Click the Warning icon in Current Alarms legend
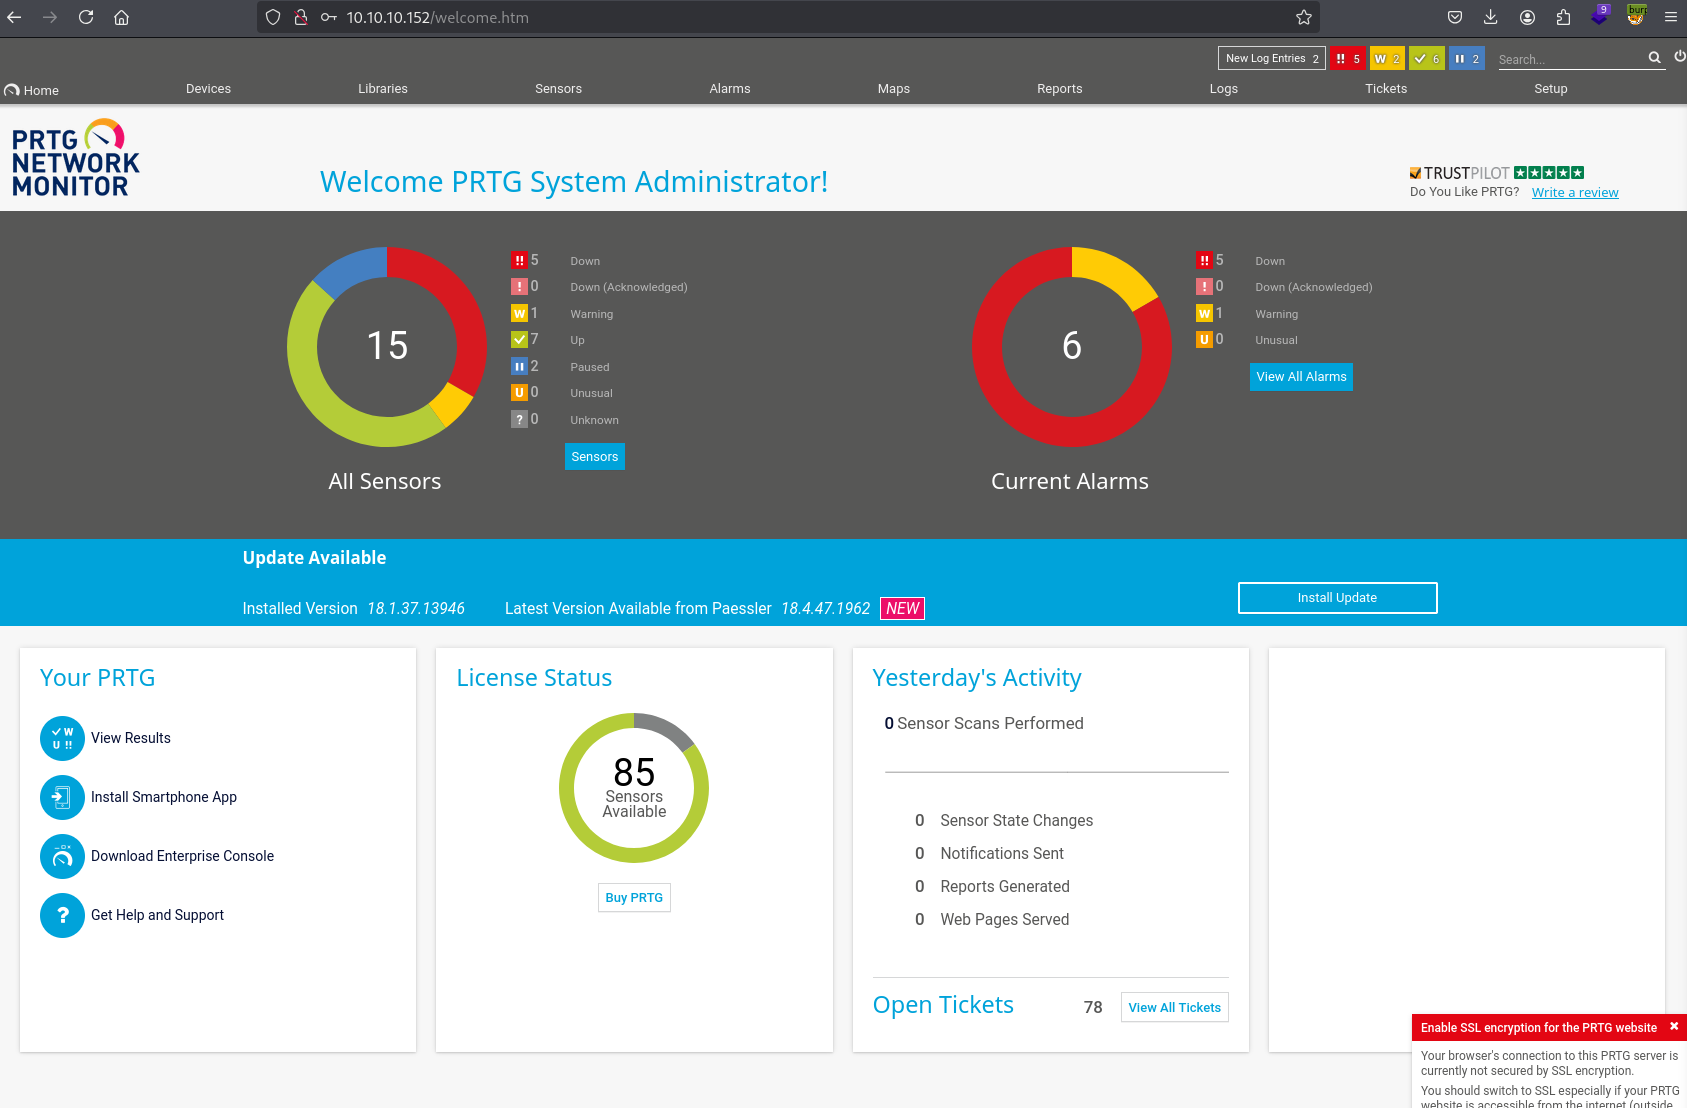 [x=1204, y=313]
